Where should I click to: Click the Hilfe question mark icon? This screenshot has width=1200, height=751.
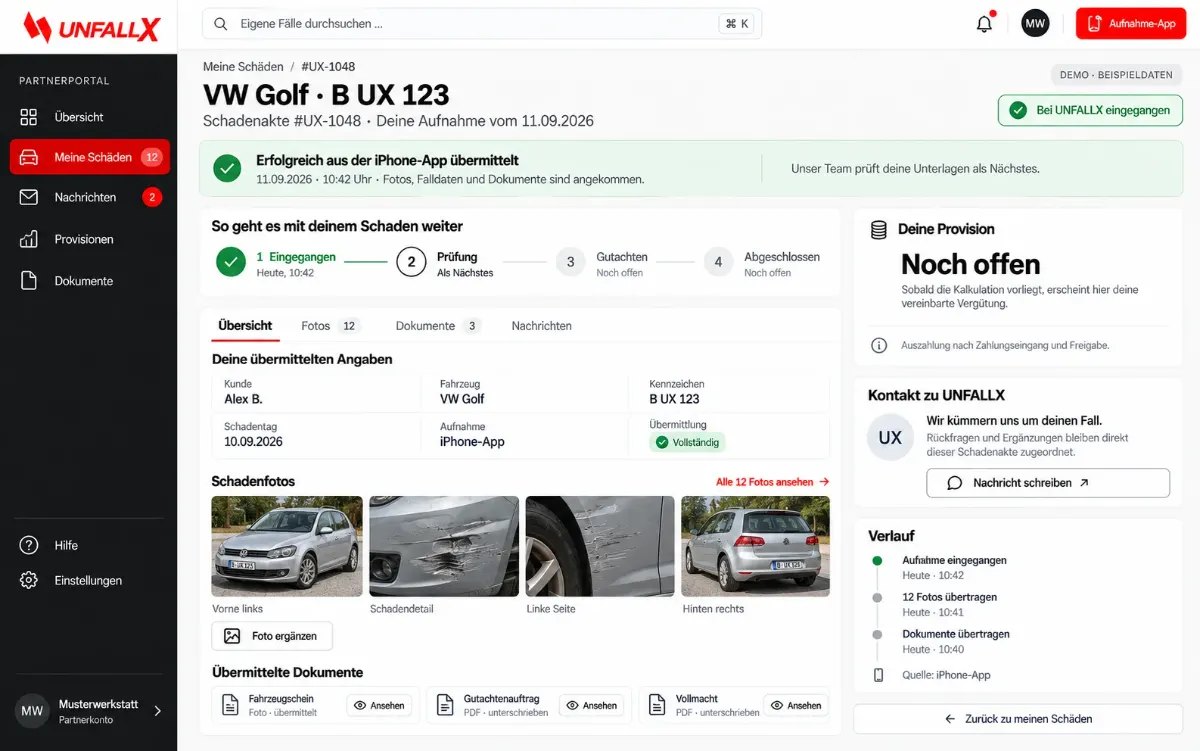coord(29,545)
